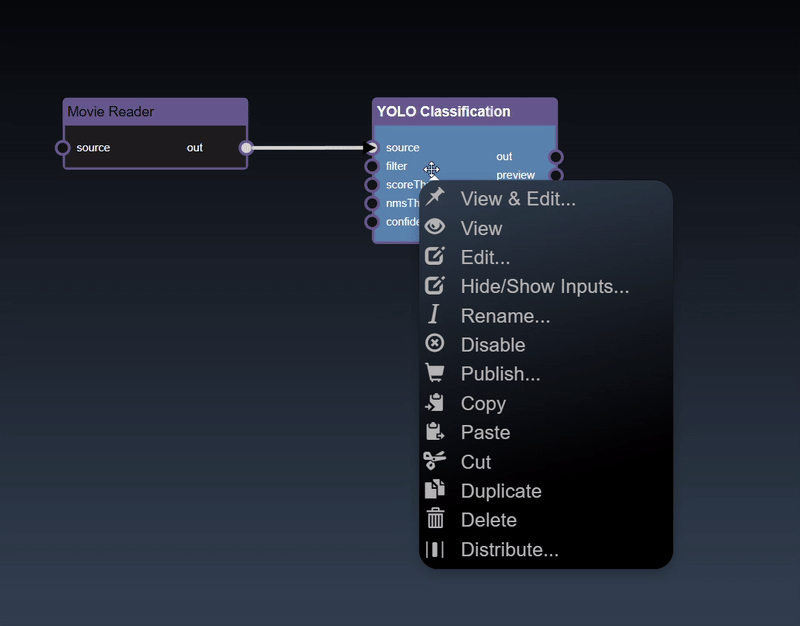Screen dimensions: 800x626
Task: Click the scissors Cut icon
Action: pyautogui.click(x=434, y=461)
